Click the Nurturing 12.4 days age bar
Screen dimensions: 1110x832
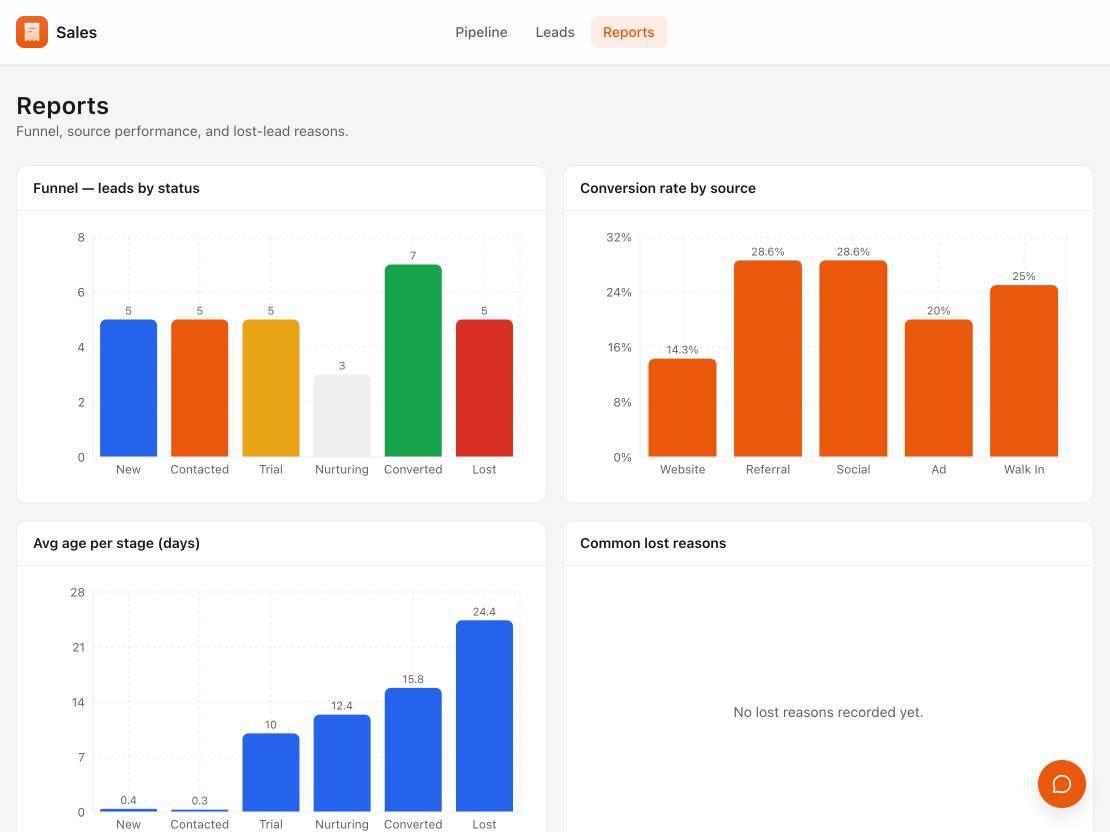[342, 763]
